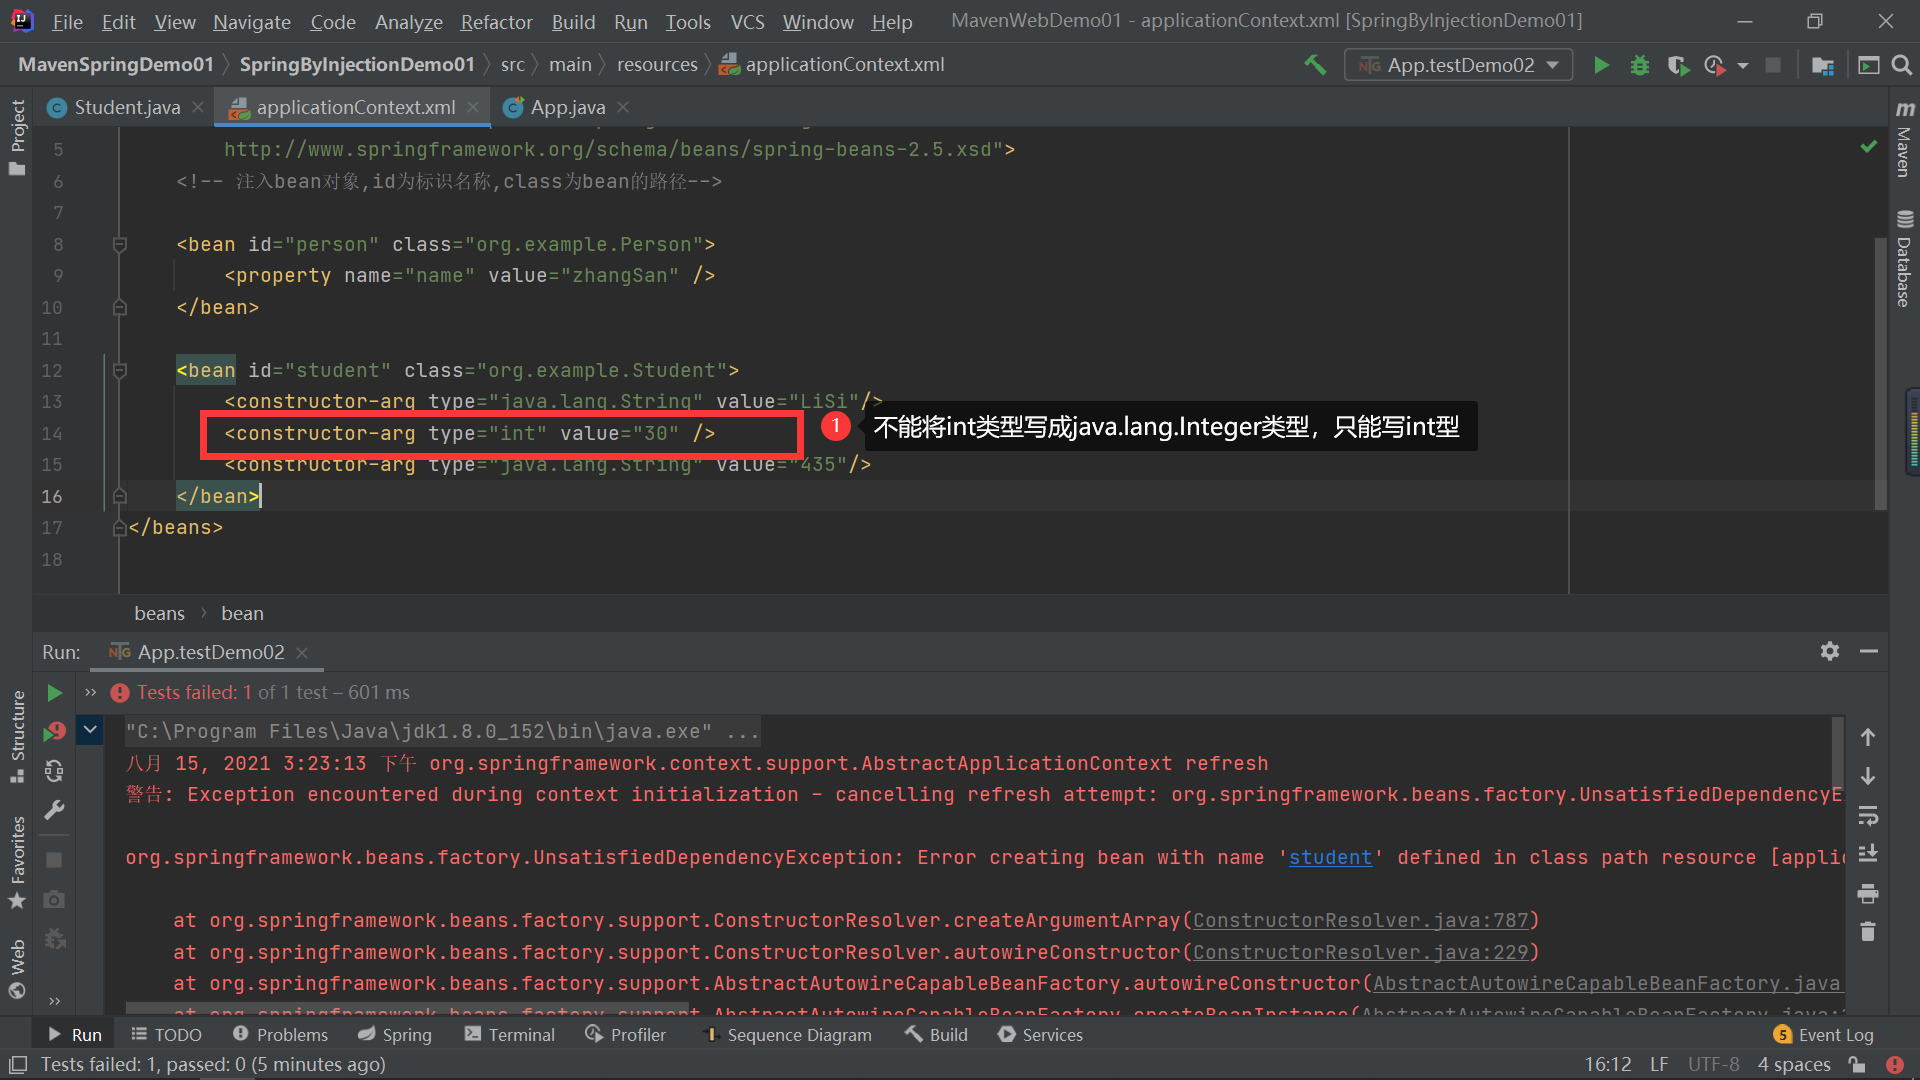Image resolution: width=1920 pixels, height=1080 pixels.
Task: Clear all Run console output (trash icon)
Action: (x=1867, y=932)
